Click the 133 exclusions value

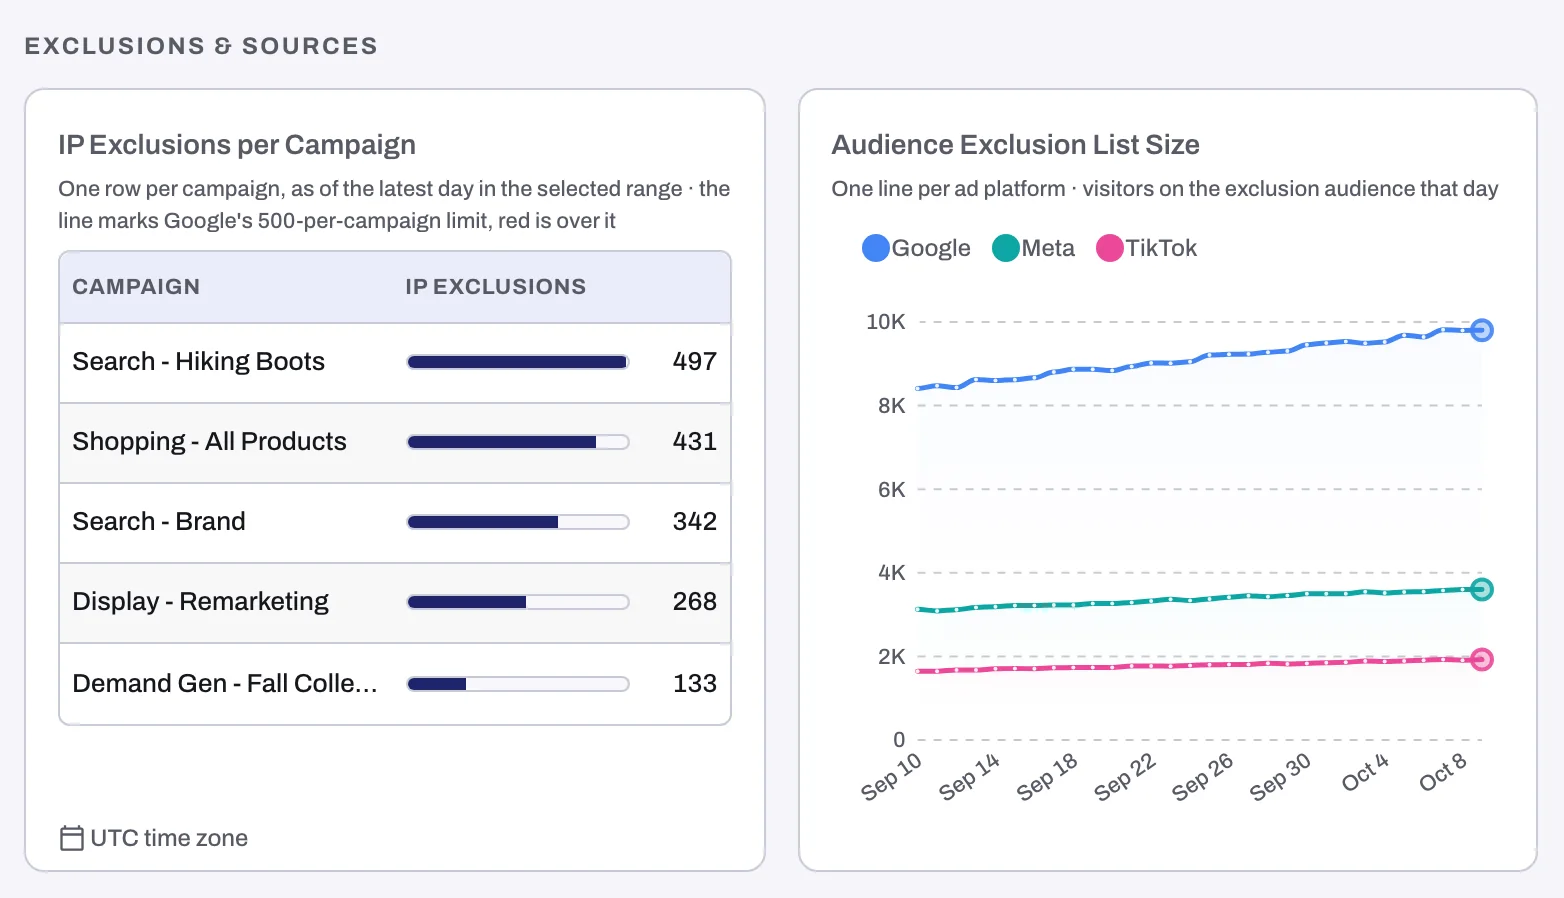(x=695, y=683)
